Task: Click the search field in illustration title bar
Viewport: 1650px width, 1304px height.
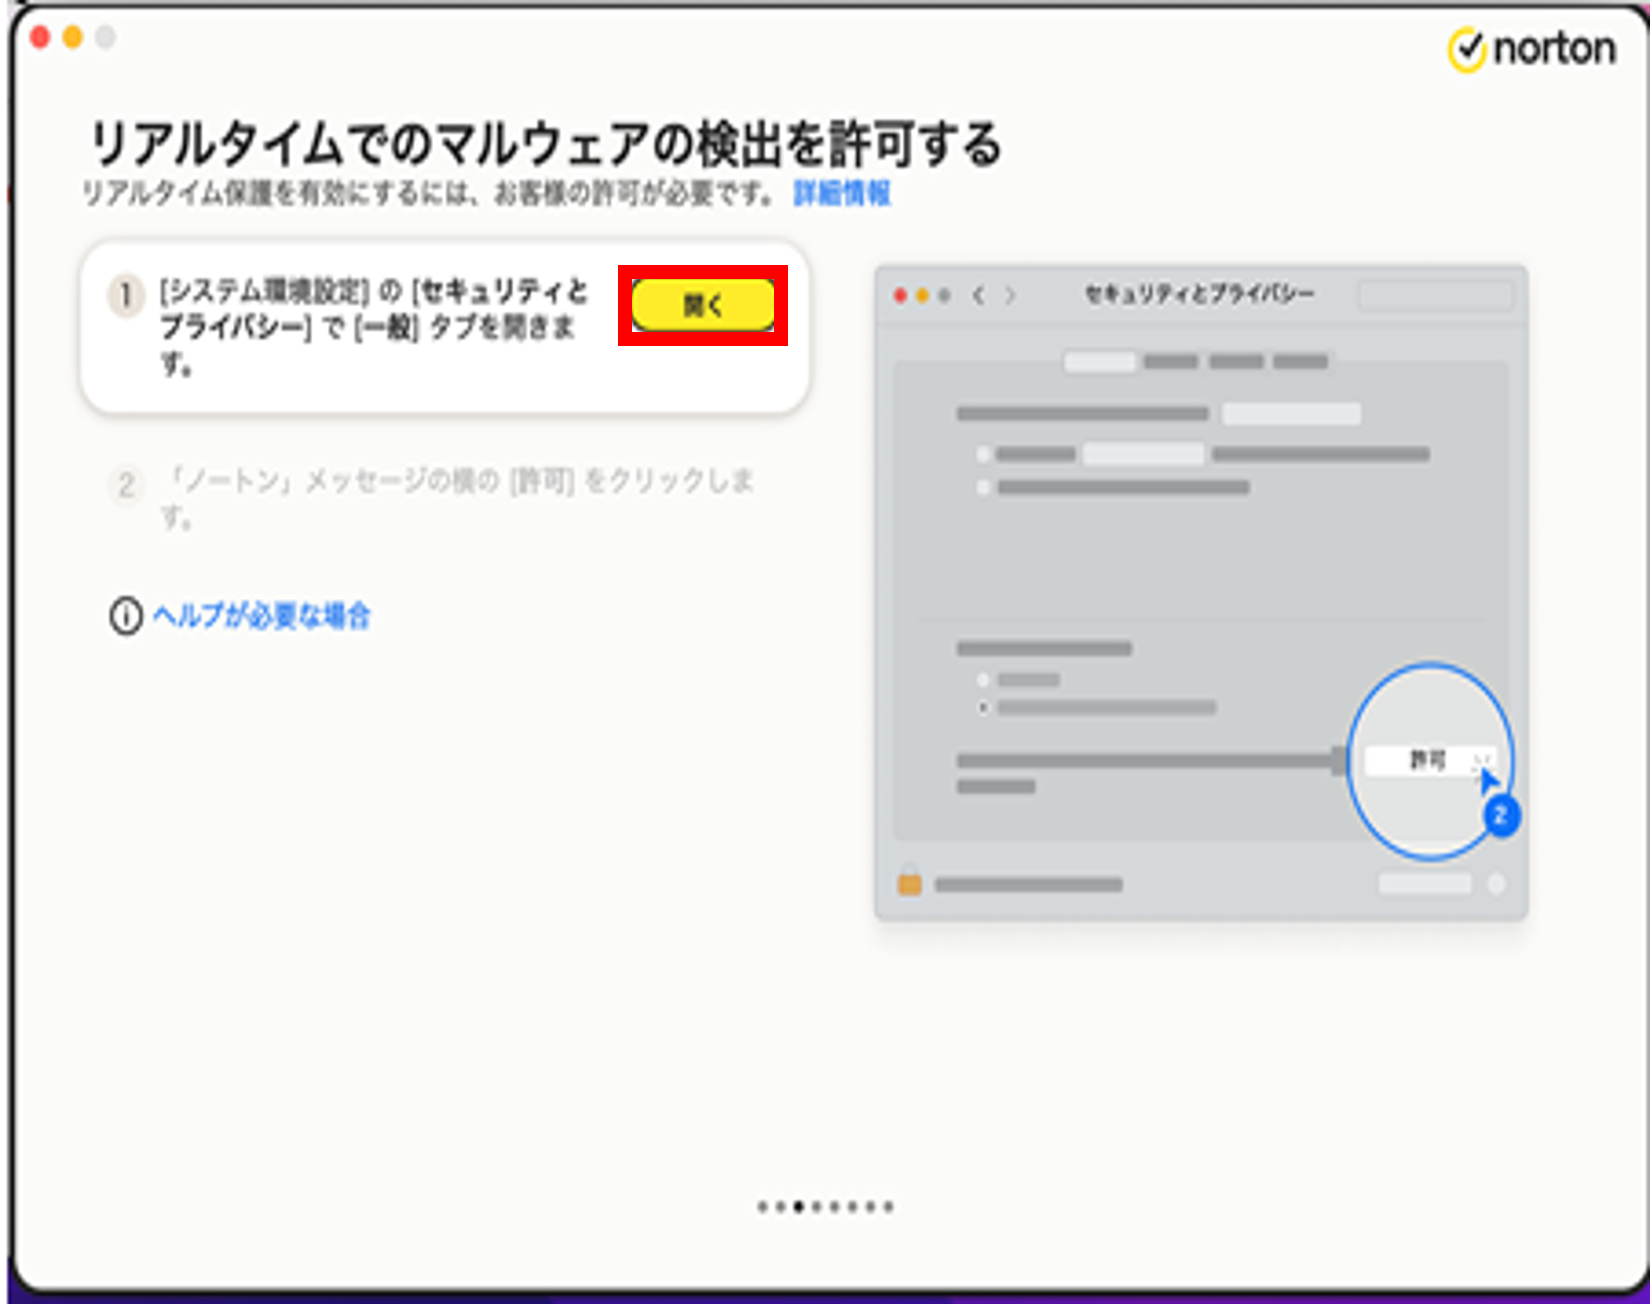Action: click(1435, 295)
